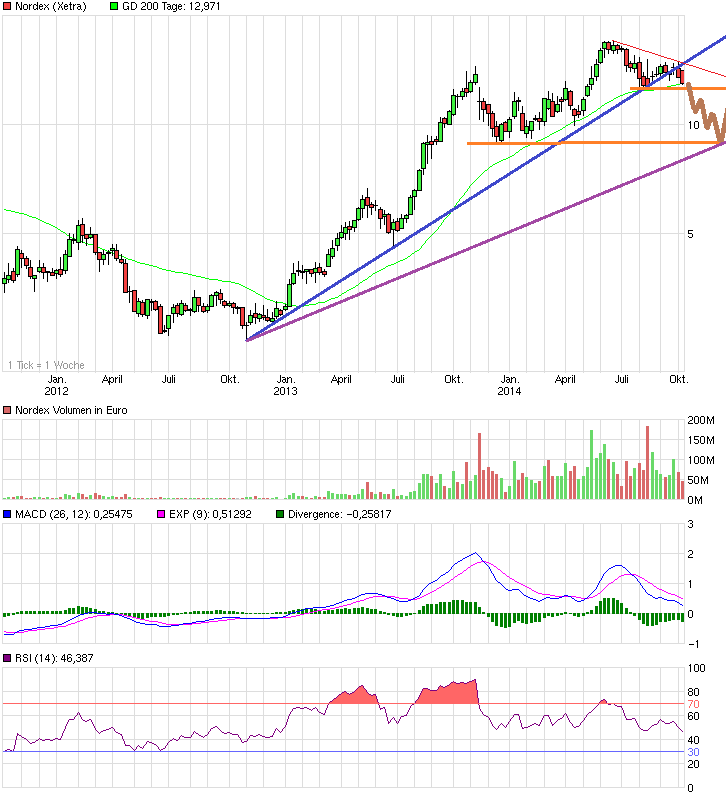Click the MACD axis label '-1'
Viewport: 726px width, 796px height.
(x=694, y=644)
